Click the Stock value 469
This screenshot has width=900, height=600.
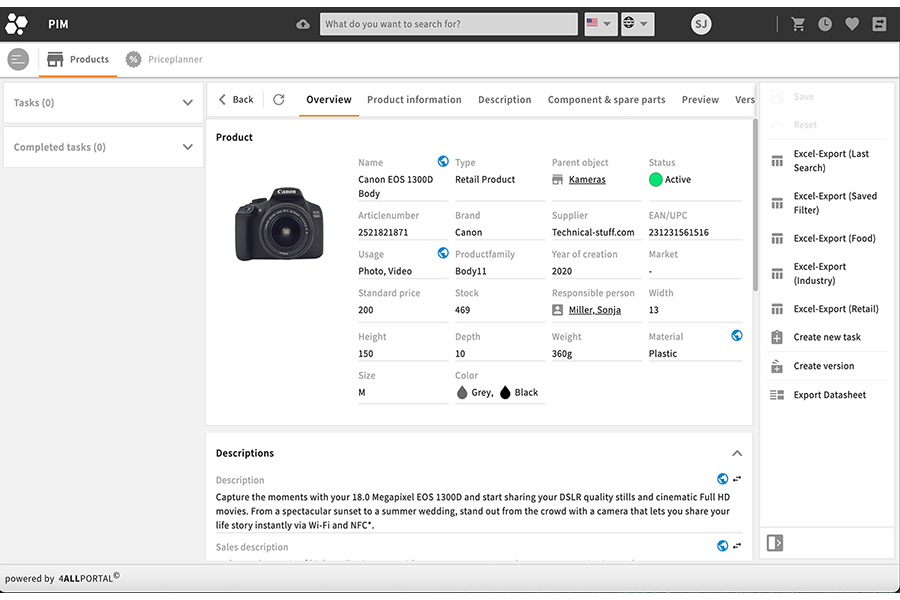click(463, 310)
